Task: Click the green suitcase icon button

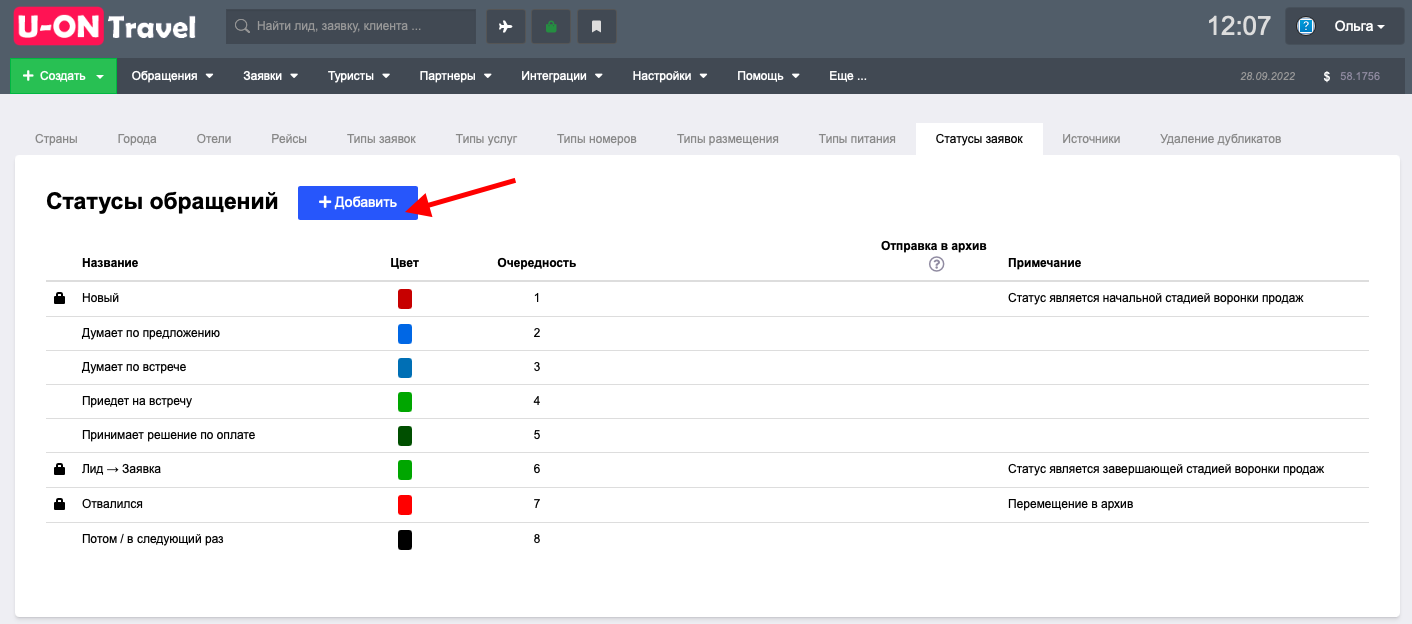Action: pyautogui.click(x=551, y=27)
